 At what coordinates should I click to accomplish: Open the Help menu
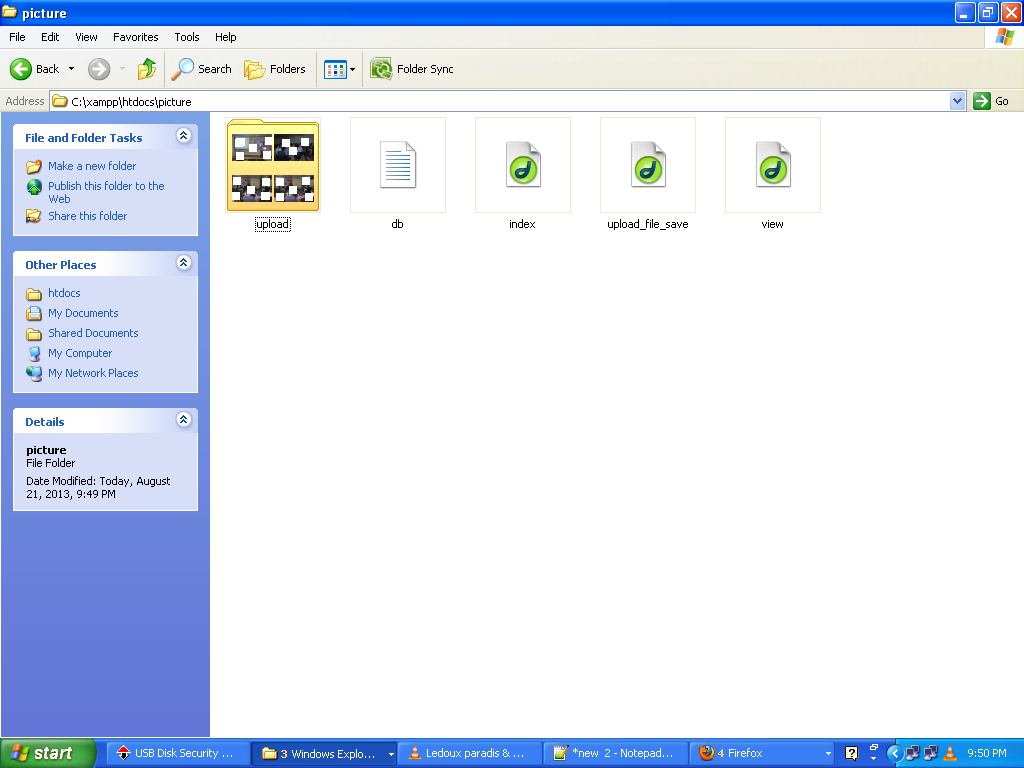[x=225, y=37]
